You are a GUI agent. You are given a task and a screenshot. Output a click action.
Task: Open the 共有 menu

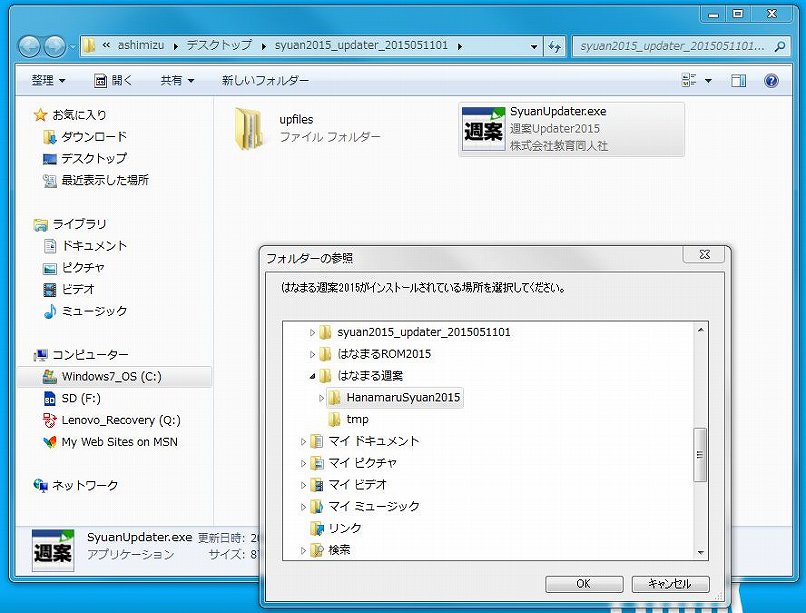click(x=178, y=80)
